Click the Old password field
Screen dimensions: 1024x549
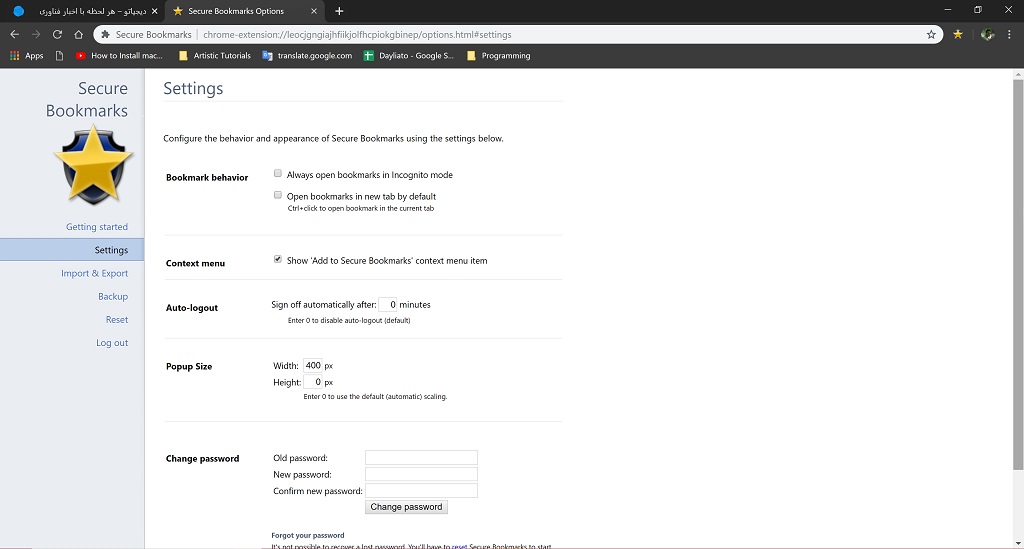pos(421,458)
